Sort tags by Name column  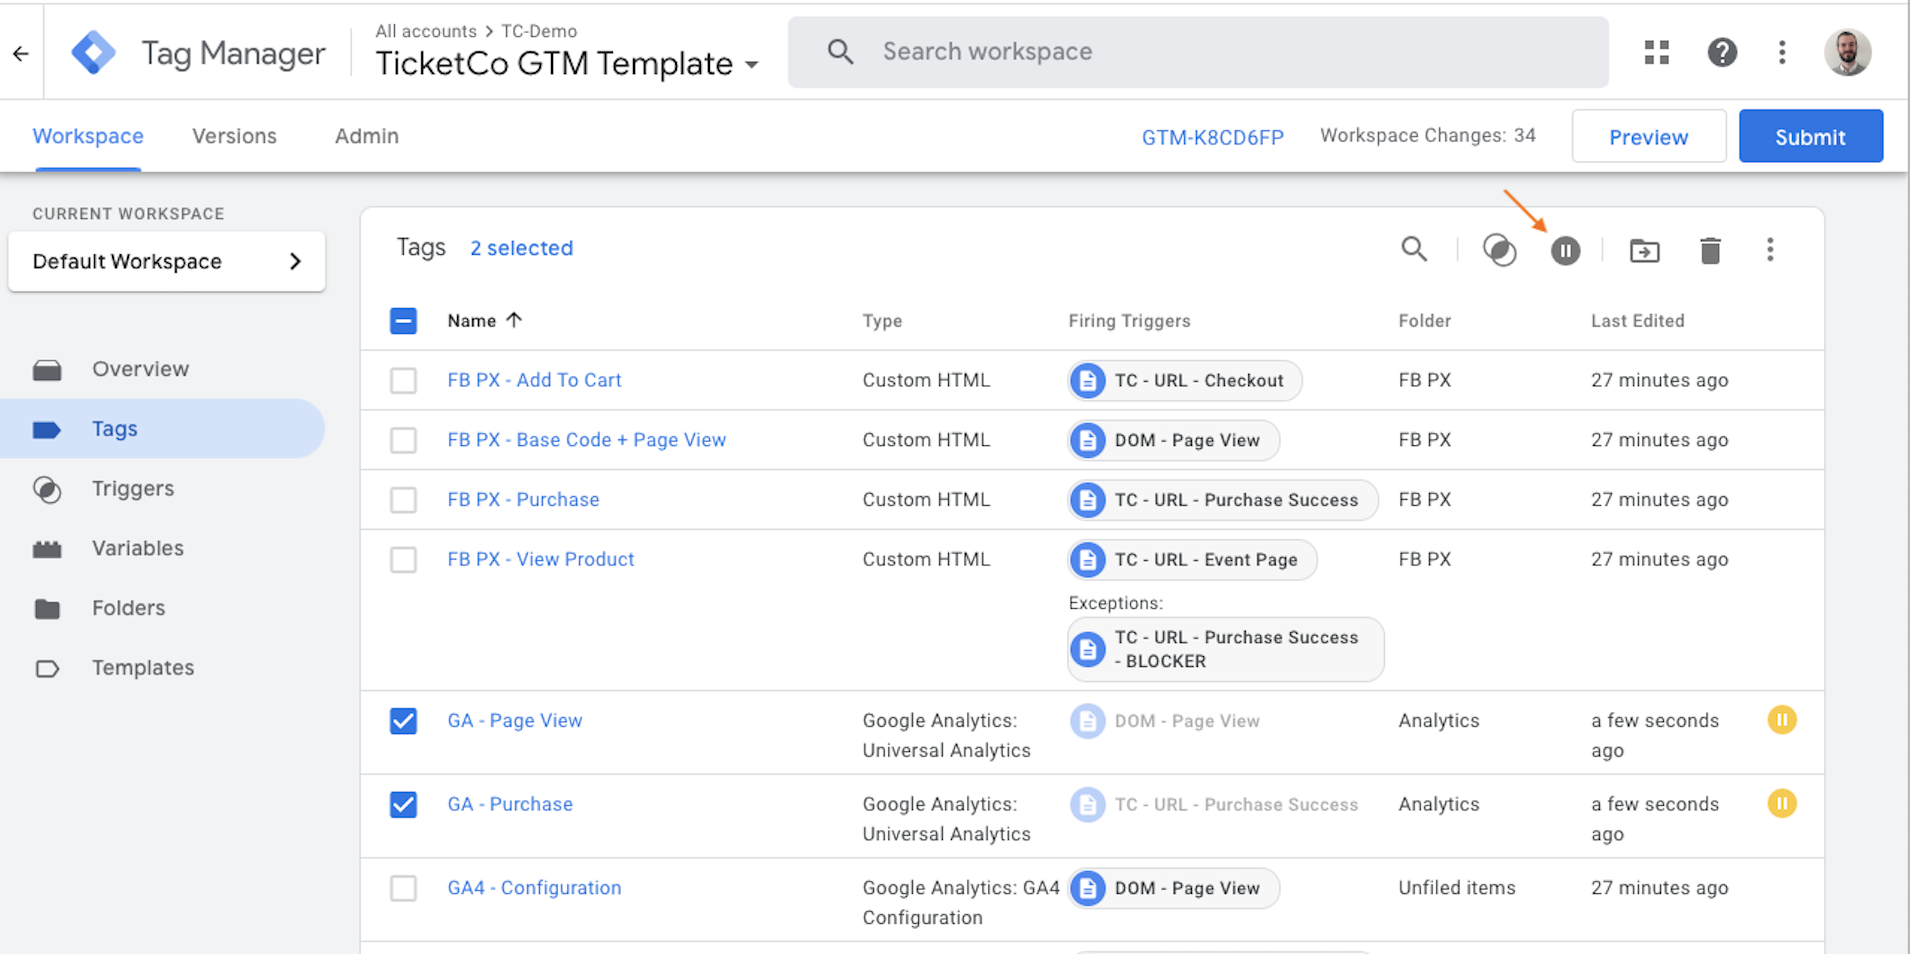pyautogui.click(x=485, y=321)
